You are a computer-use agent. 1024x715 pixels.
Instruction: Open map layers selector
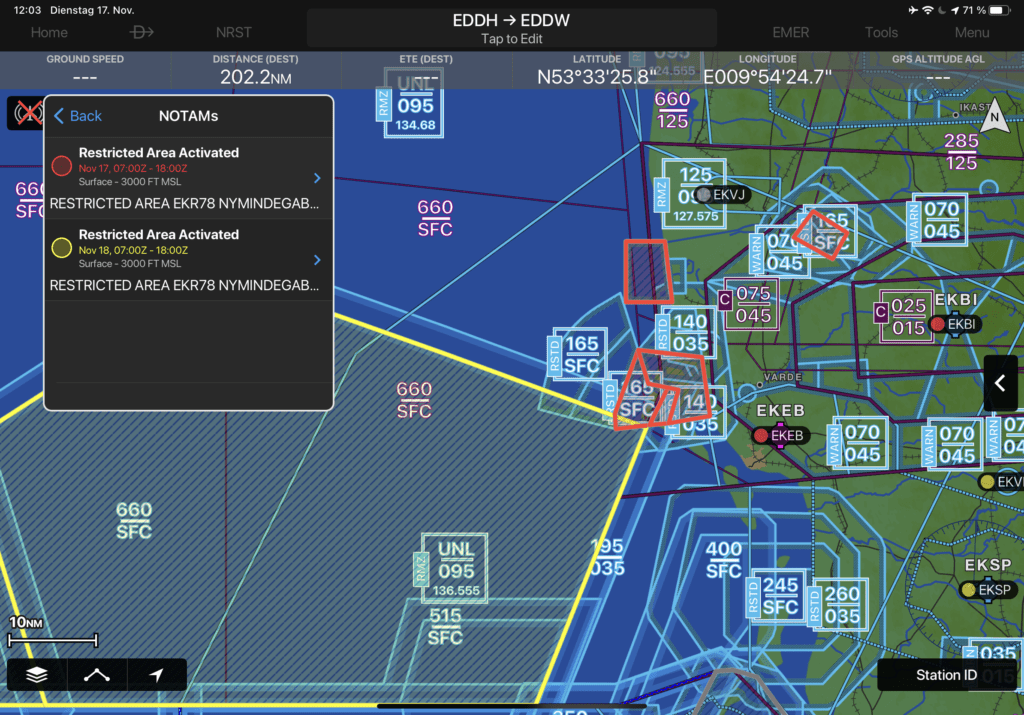[37, 675]
